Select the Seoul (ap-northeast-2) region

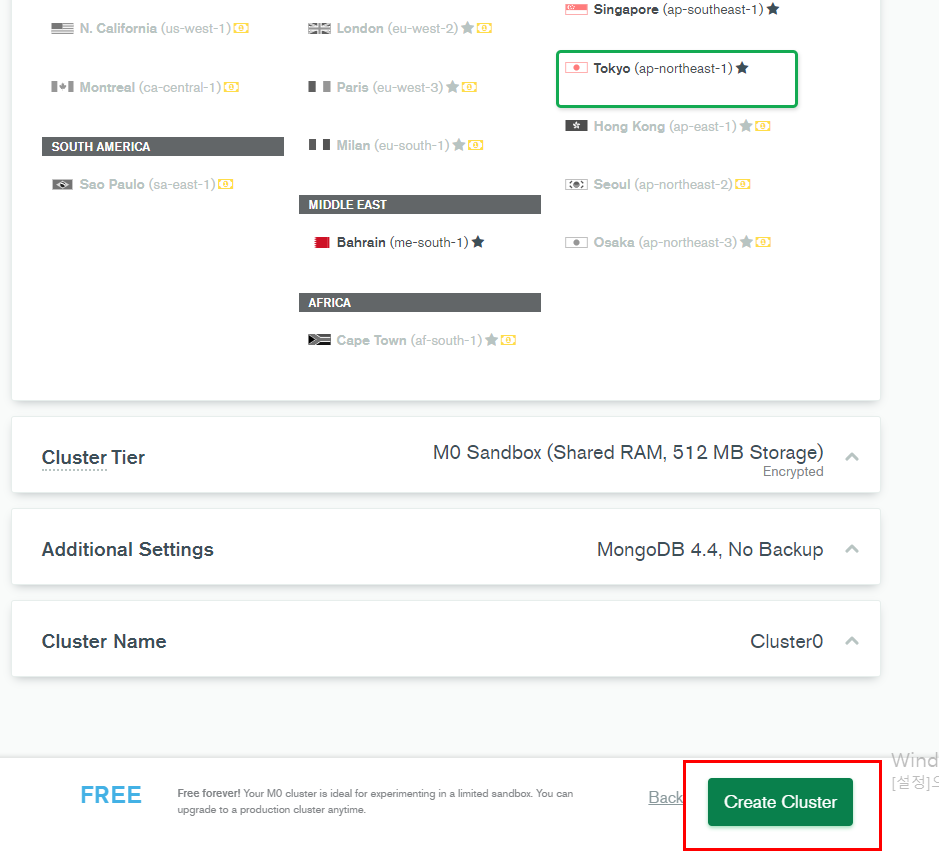pos(658,184)
